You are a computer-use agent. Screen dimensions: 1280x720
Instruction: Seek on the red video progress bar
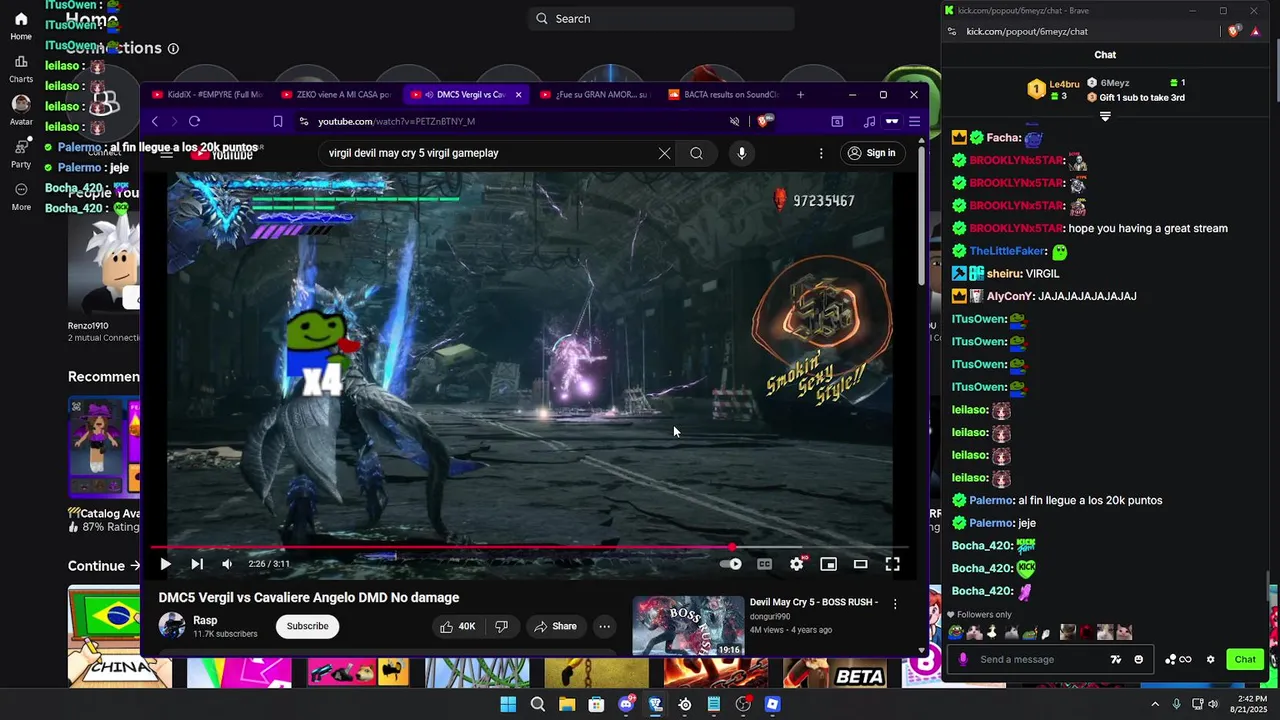(529, 547)
